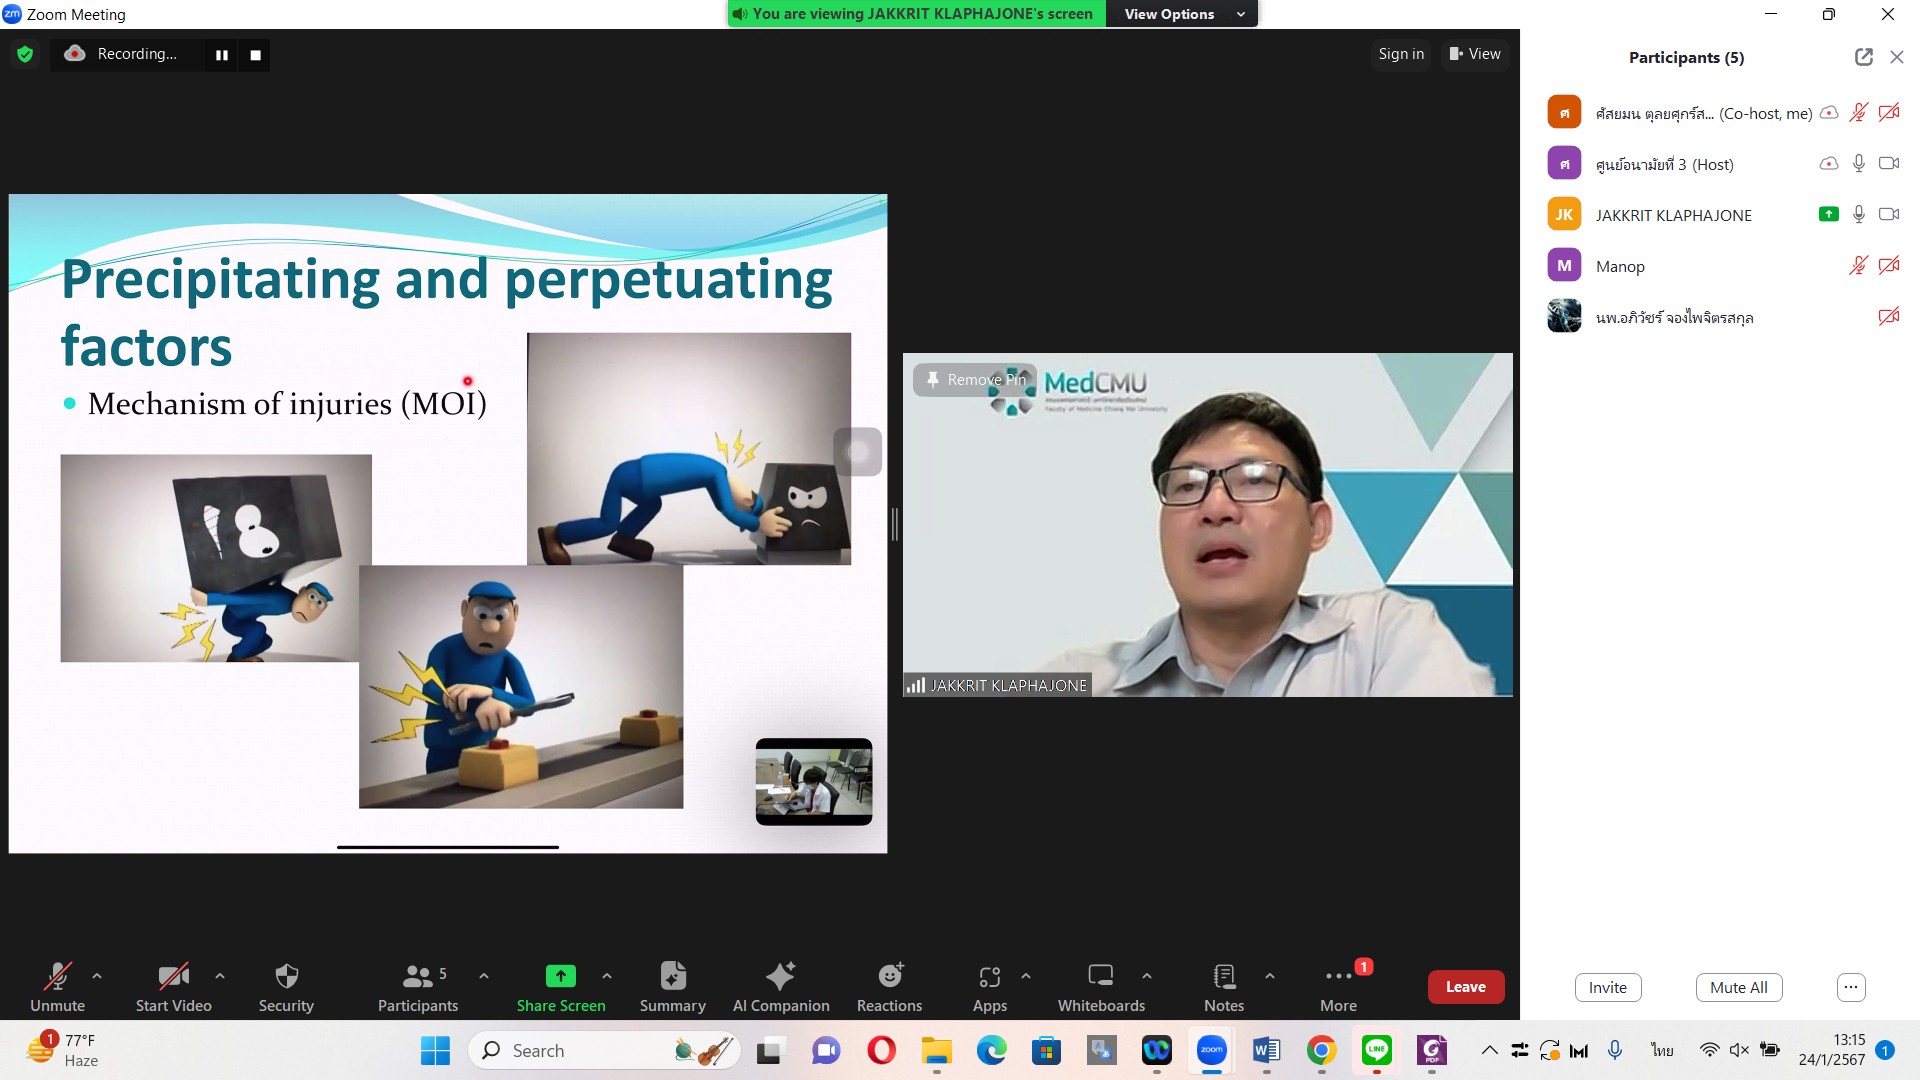Open the View Options dropdown

[x=1184, y=14]
